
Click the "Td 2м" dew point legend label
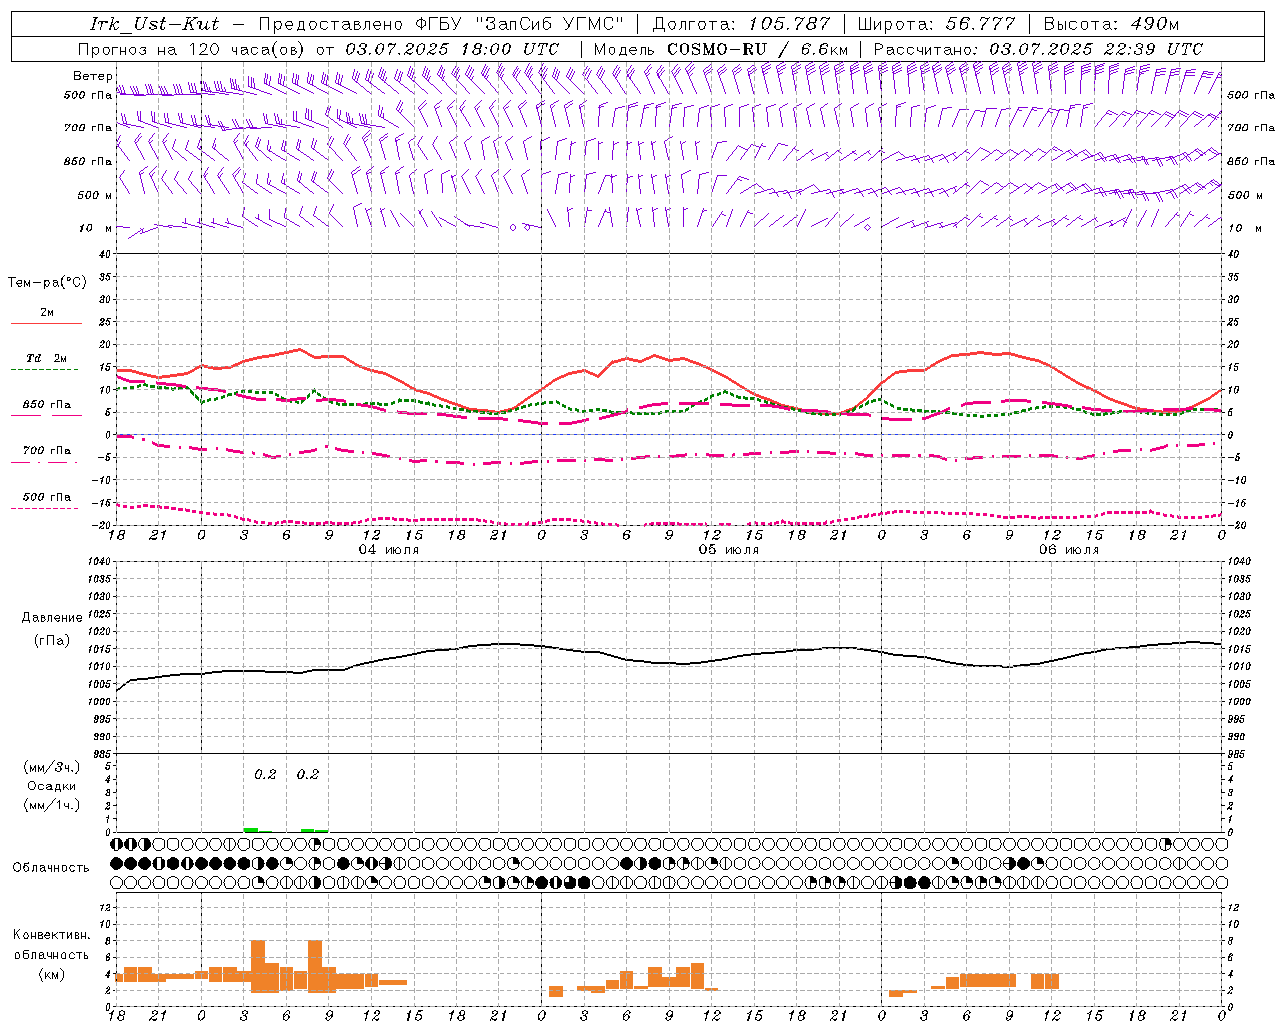click(x=47, y=358)
